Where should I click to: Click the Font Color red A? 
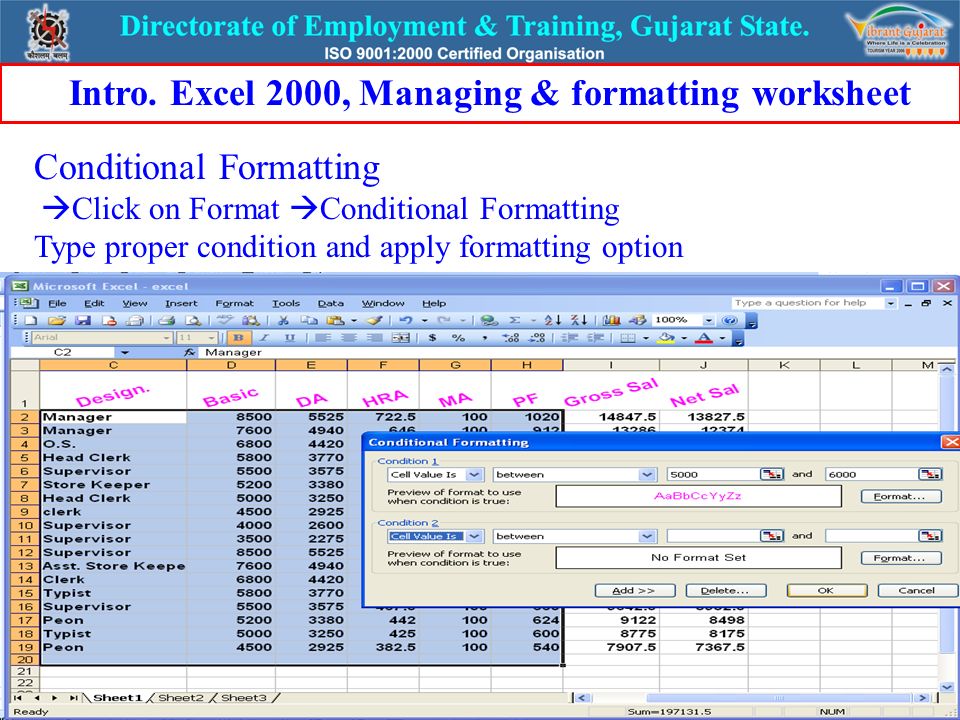tap(704, 338)
